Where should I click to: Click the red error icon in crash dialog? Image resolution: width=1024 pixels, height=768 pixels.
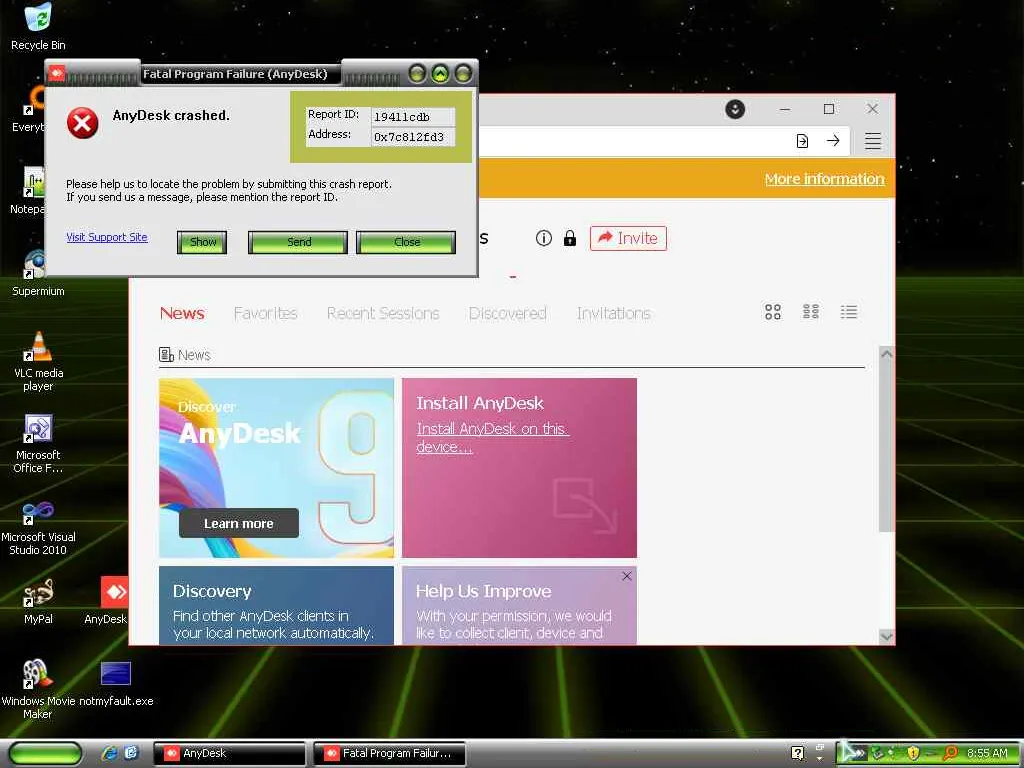[82, 123]
